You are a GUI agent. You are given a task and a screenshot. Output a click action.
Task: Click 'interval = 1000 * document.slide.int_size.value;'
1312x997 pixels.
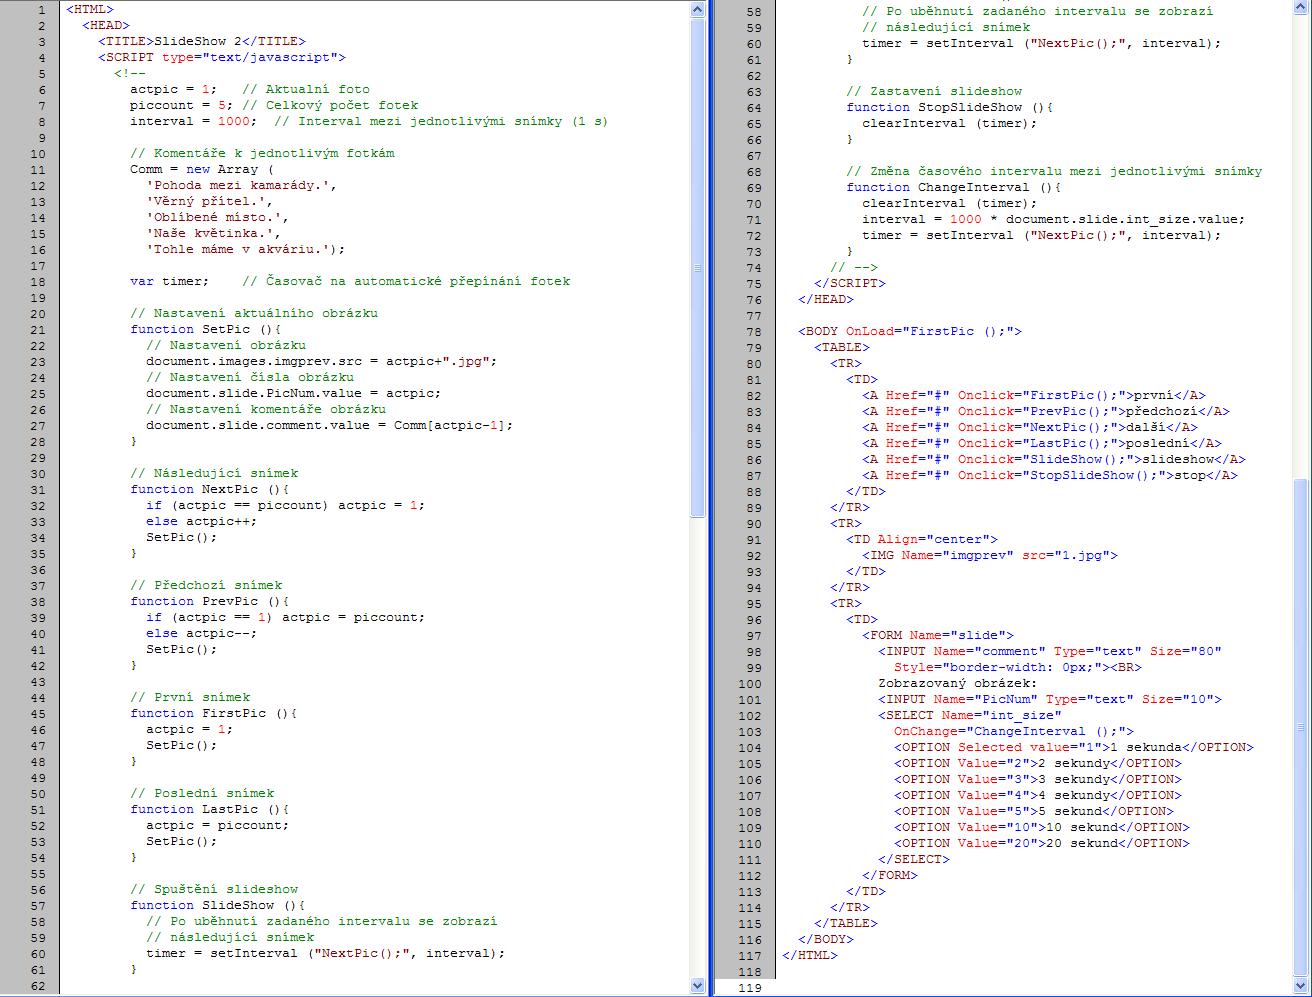click(x=1053, y=219)
